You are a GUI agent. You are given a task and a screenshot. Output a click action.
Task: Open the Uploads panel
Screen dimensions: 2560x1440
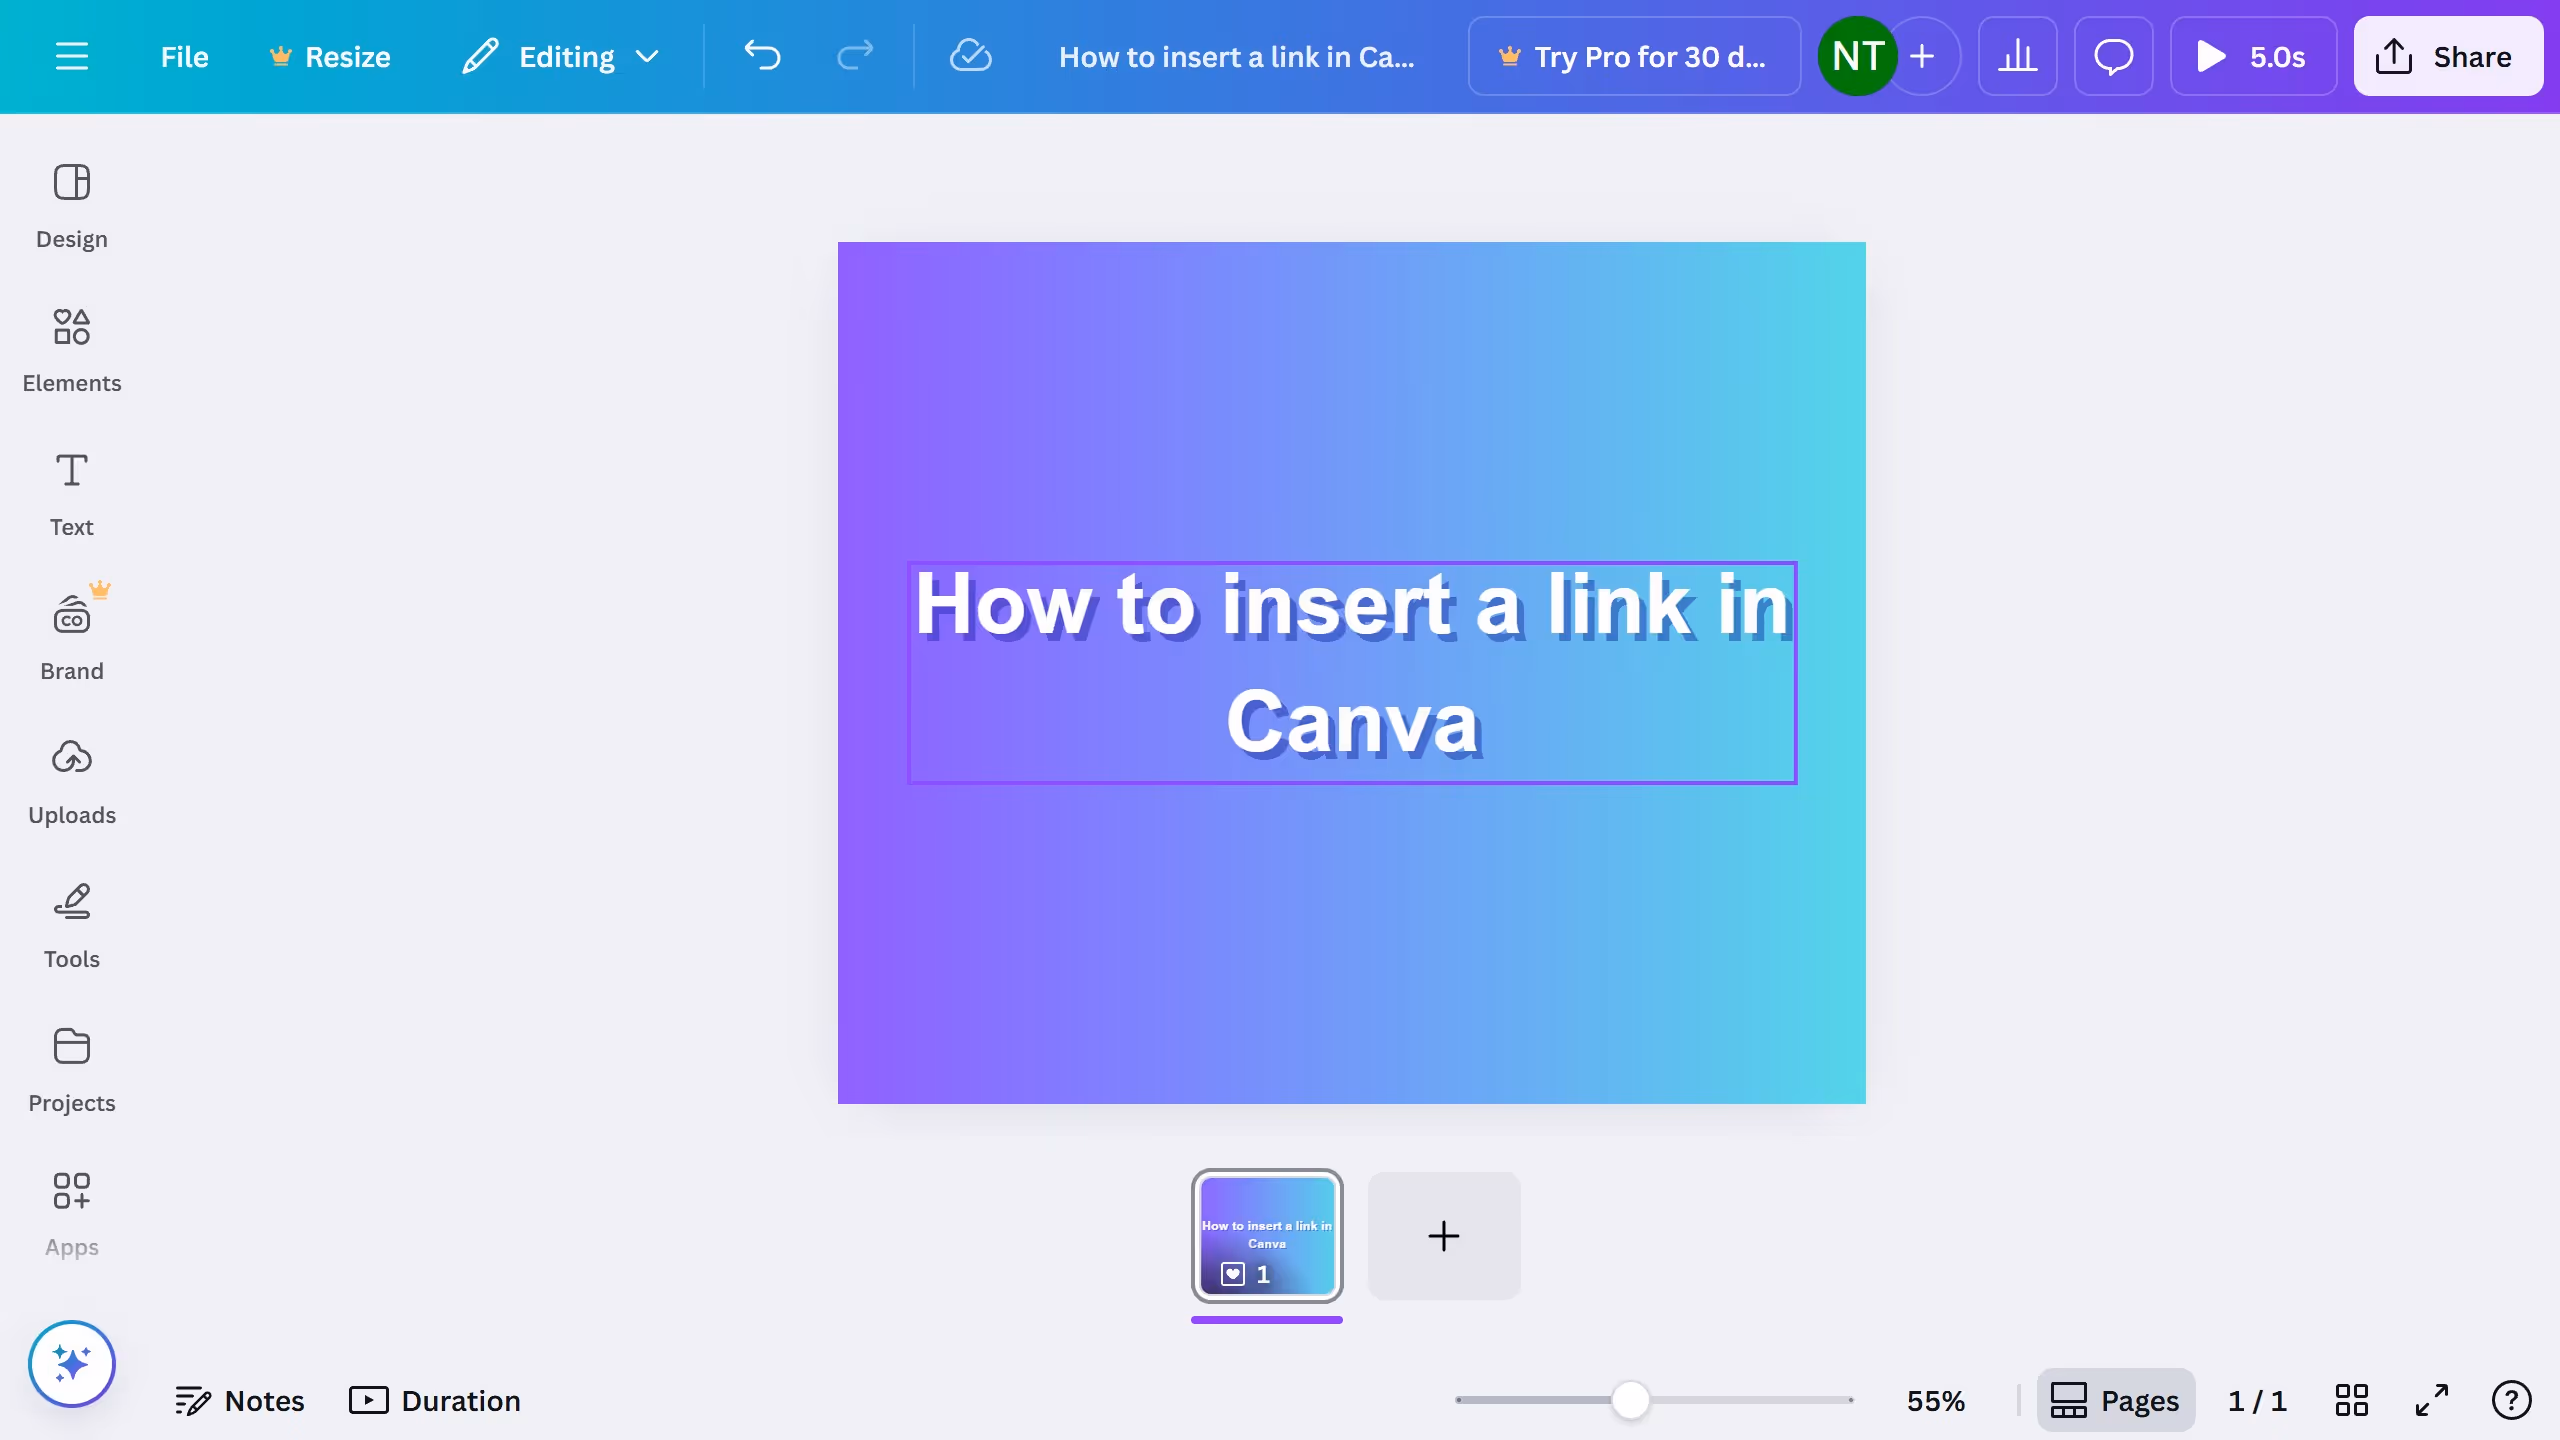click(71, 782)
